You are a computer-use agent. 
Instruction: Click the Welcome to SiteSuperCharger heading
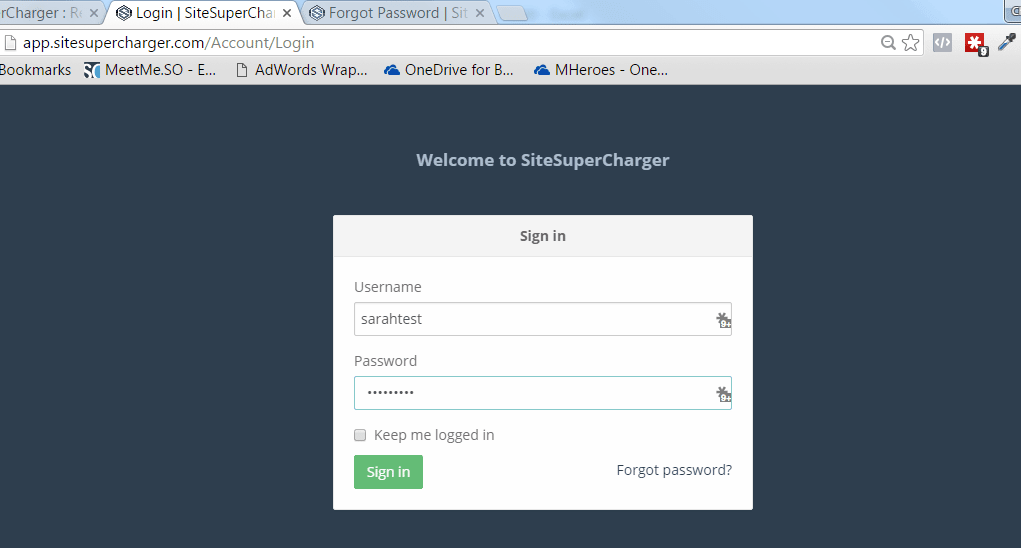coord(542,160)
